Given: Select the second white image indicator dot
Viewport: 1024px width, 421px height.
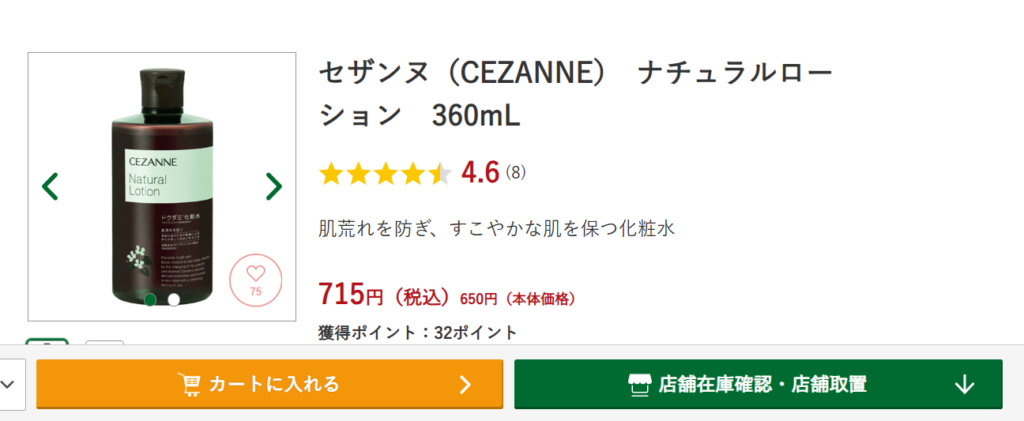Looking at the screenshot, I should (x=173, y=299).
